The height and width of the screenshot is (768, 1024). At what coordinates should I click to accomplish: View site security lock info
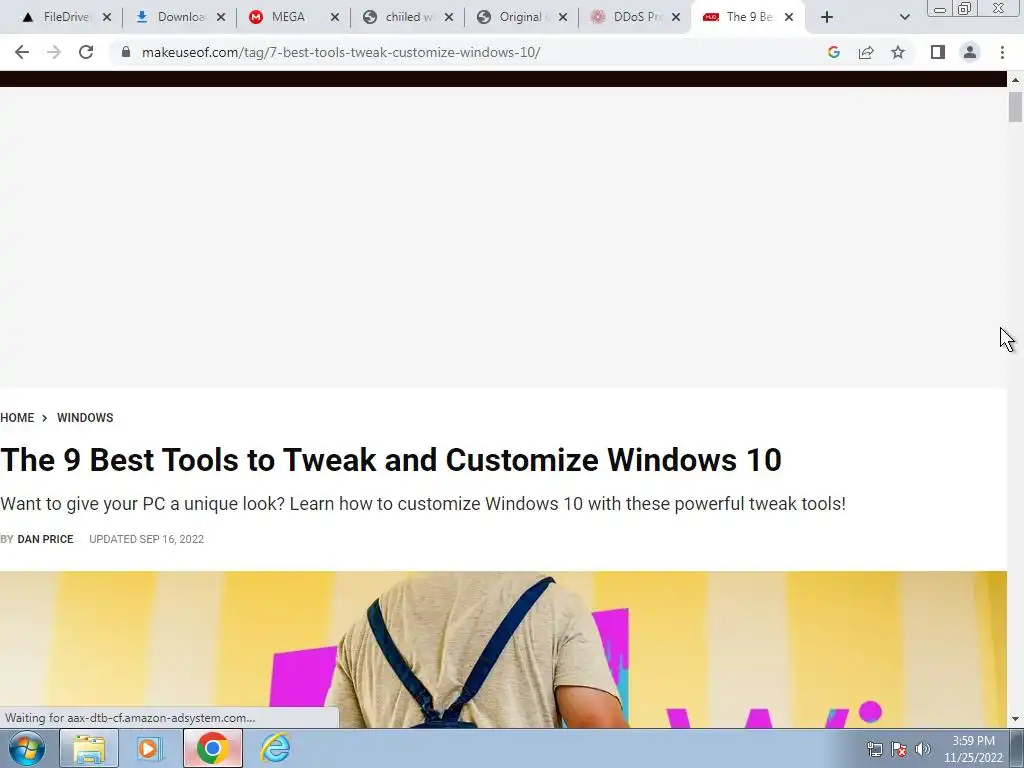[126, 52]
